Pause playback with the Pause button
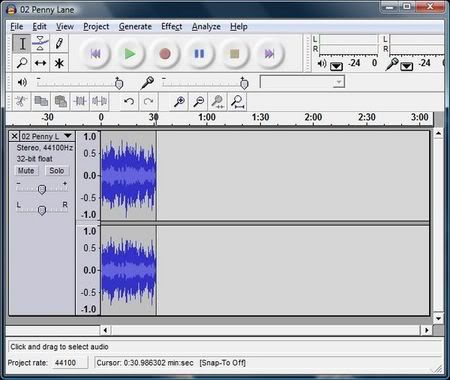The image size is (450, 380). tap(199, 54)
